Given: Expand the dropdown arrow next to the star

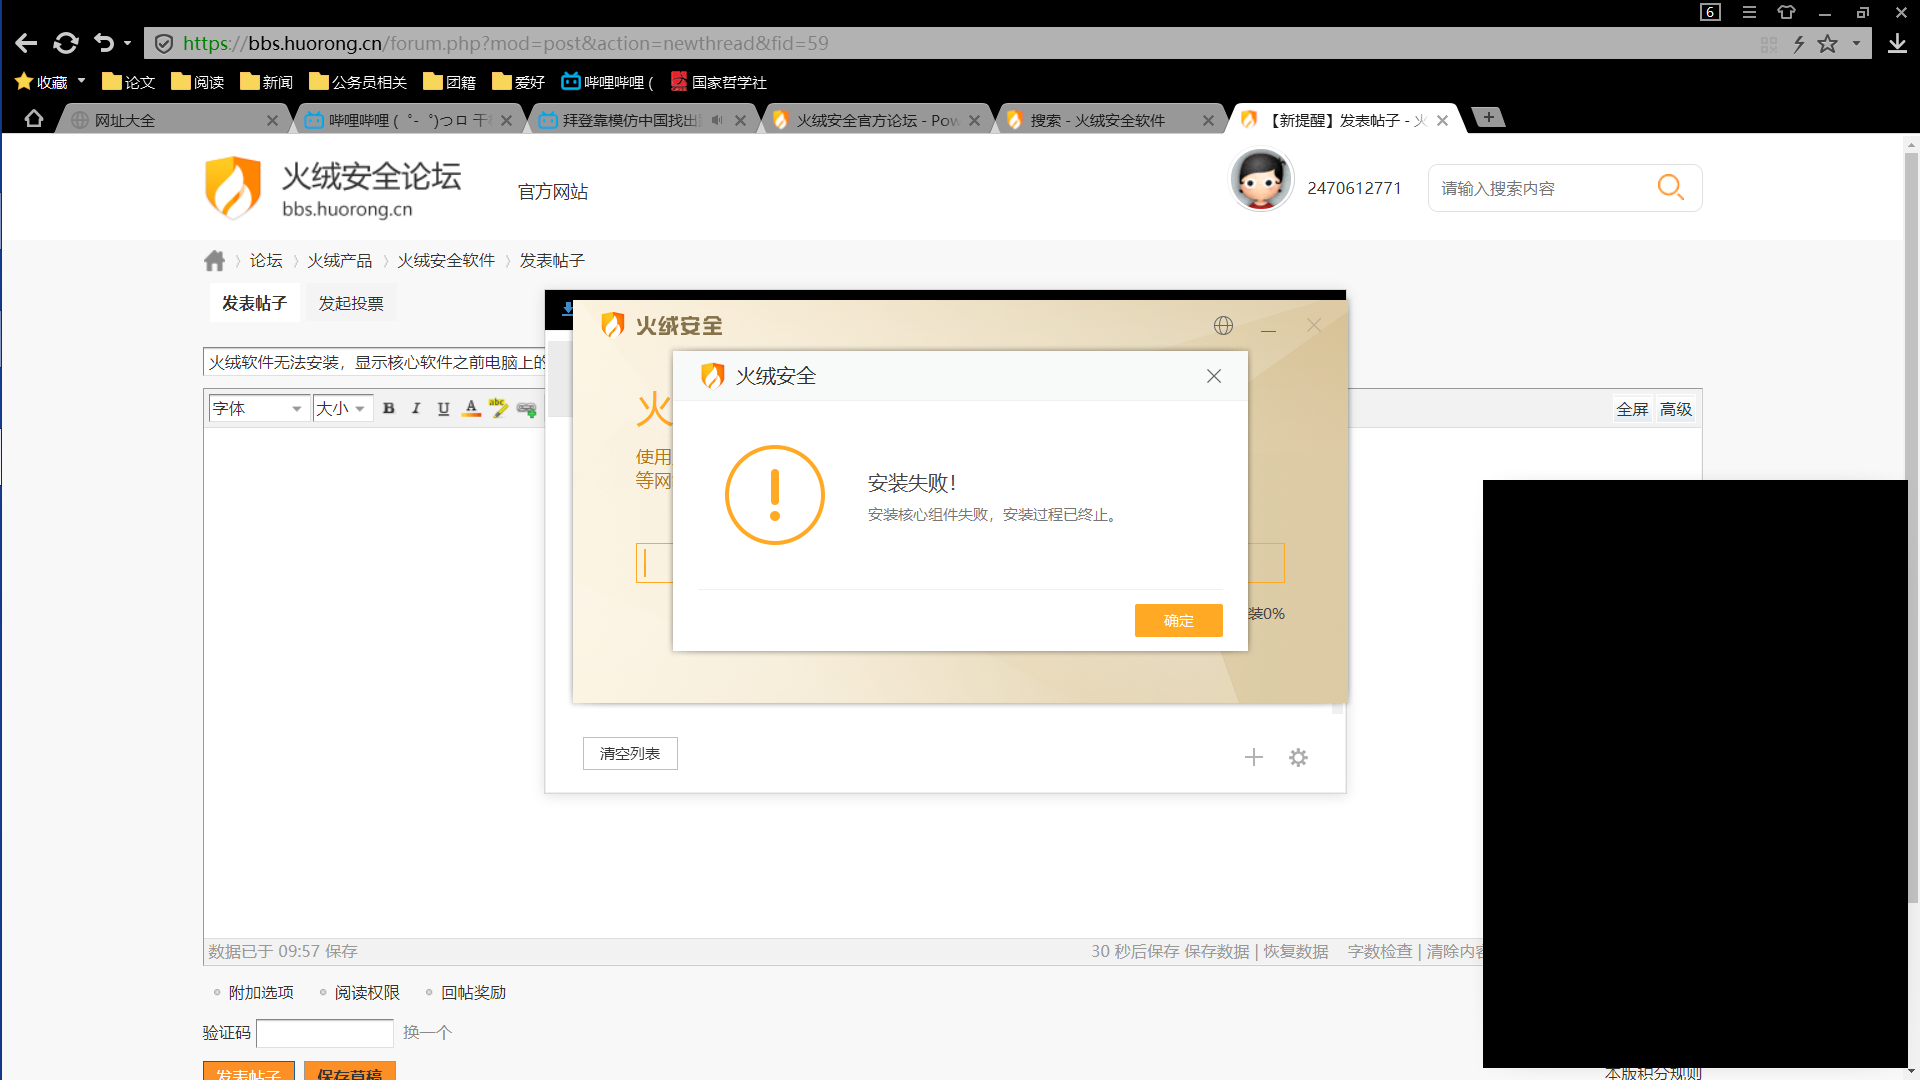Looking at the screenshot, I should click(1856, 44).
